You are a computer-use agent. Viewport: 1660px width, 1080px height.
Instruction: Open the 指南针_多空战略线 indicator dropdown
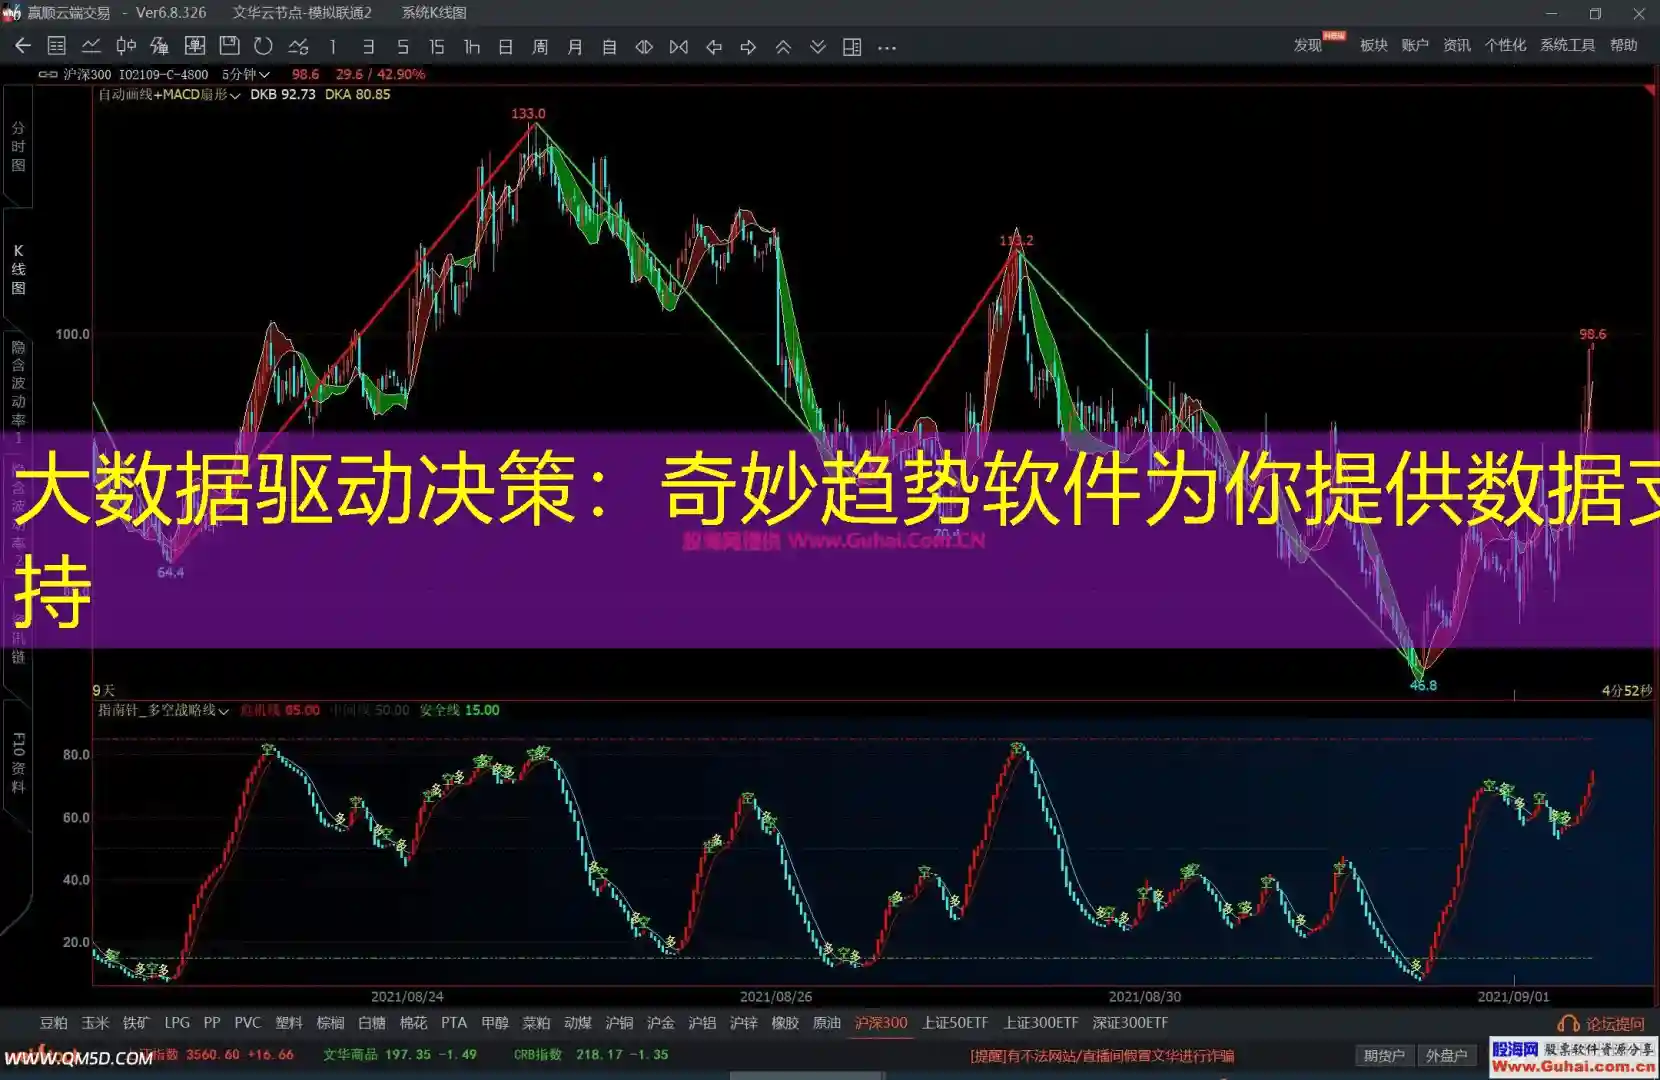164,710
